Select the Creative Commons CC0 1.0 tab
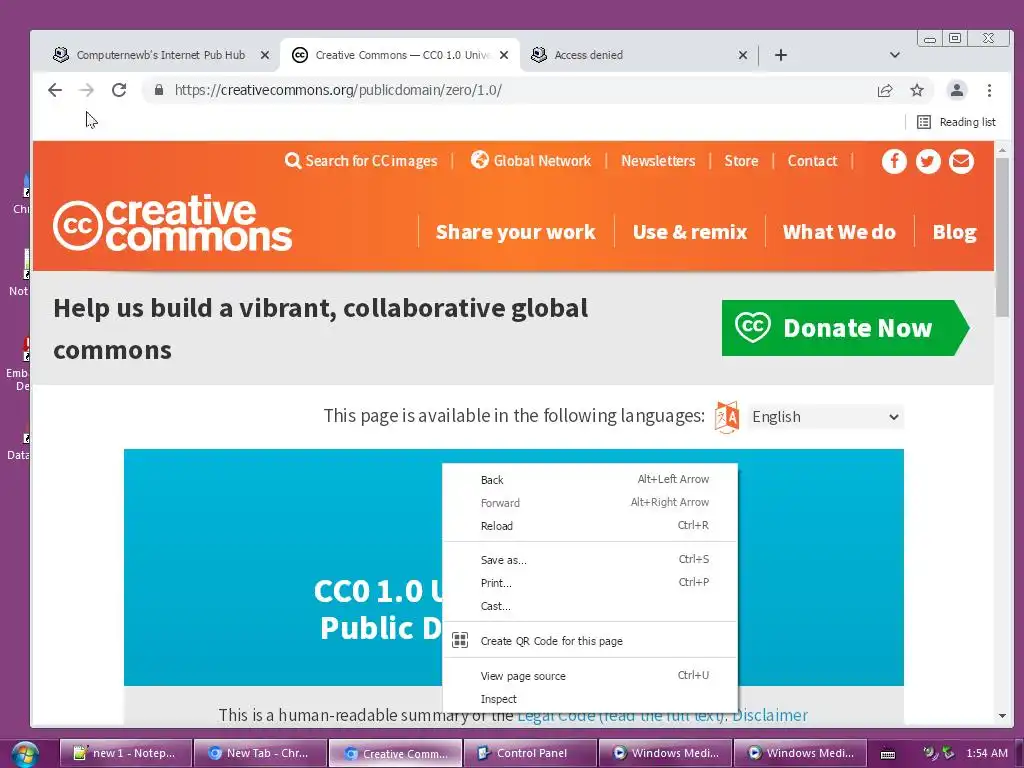 tap(400, 55)
